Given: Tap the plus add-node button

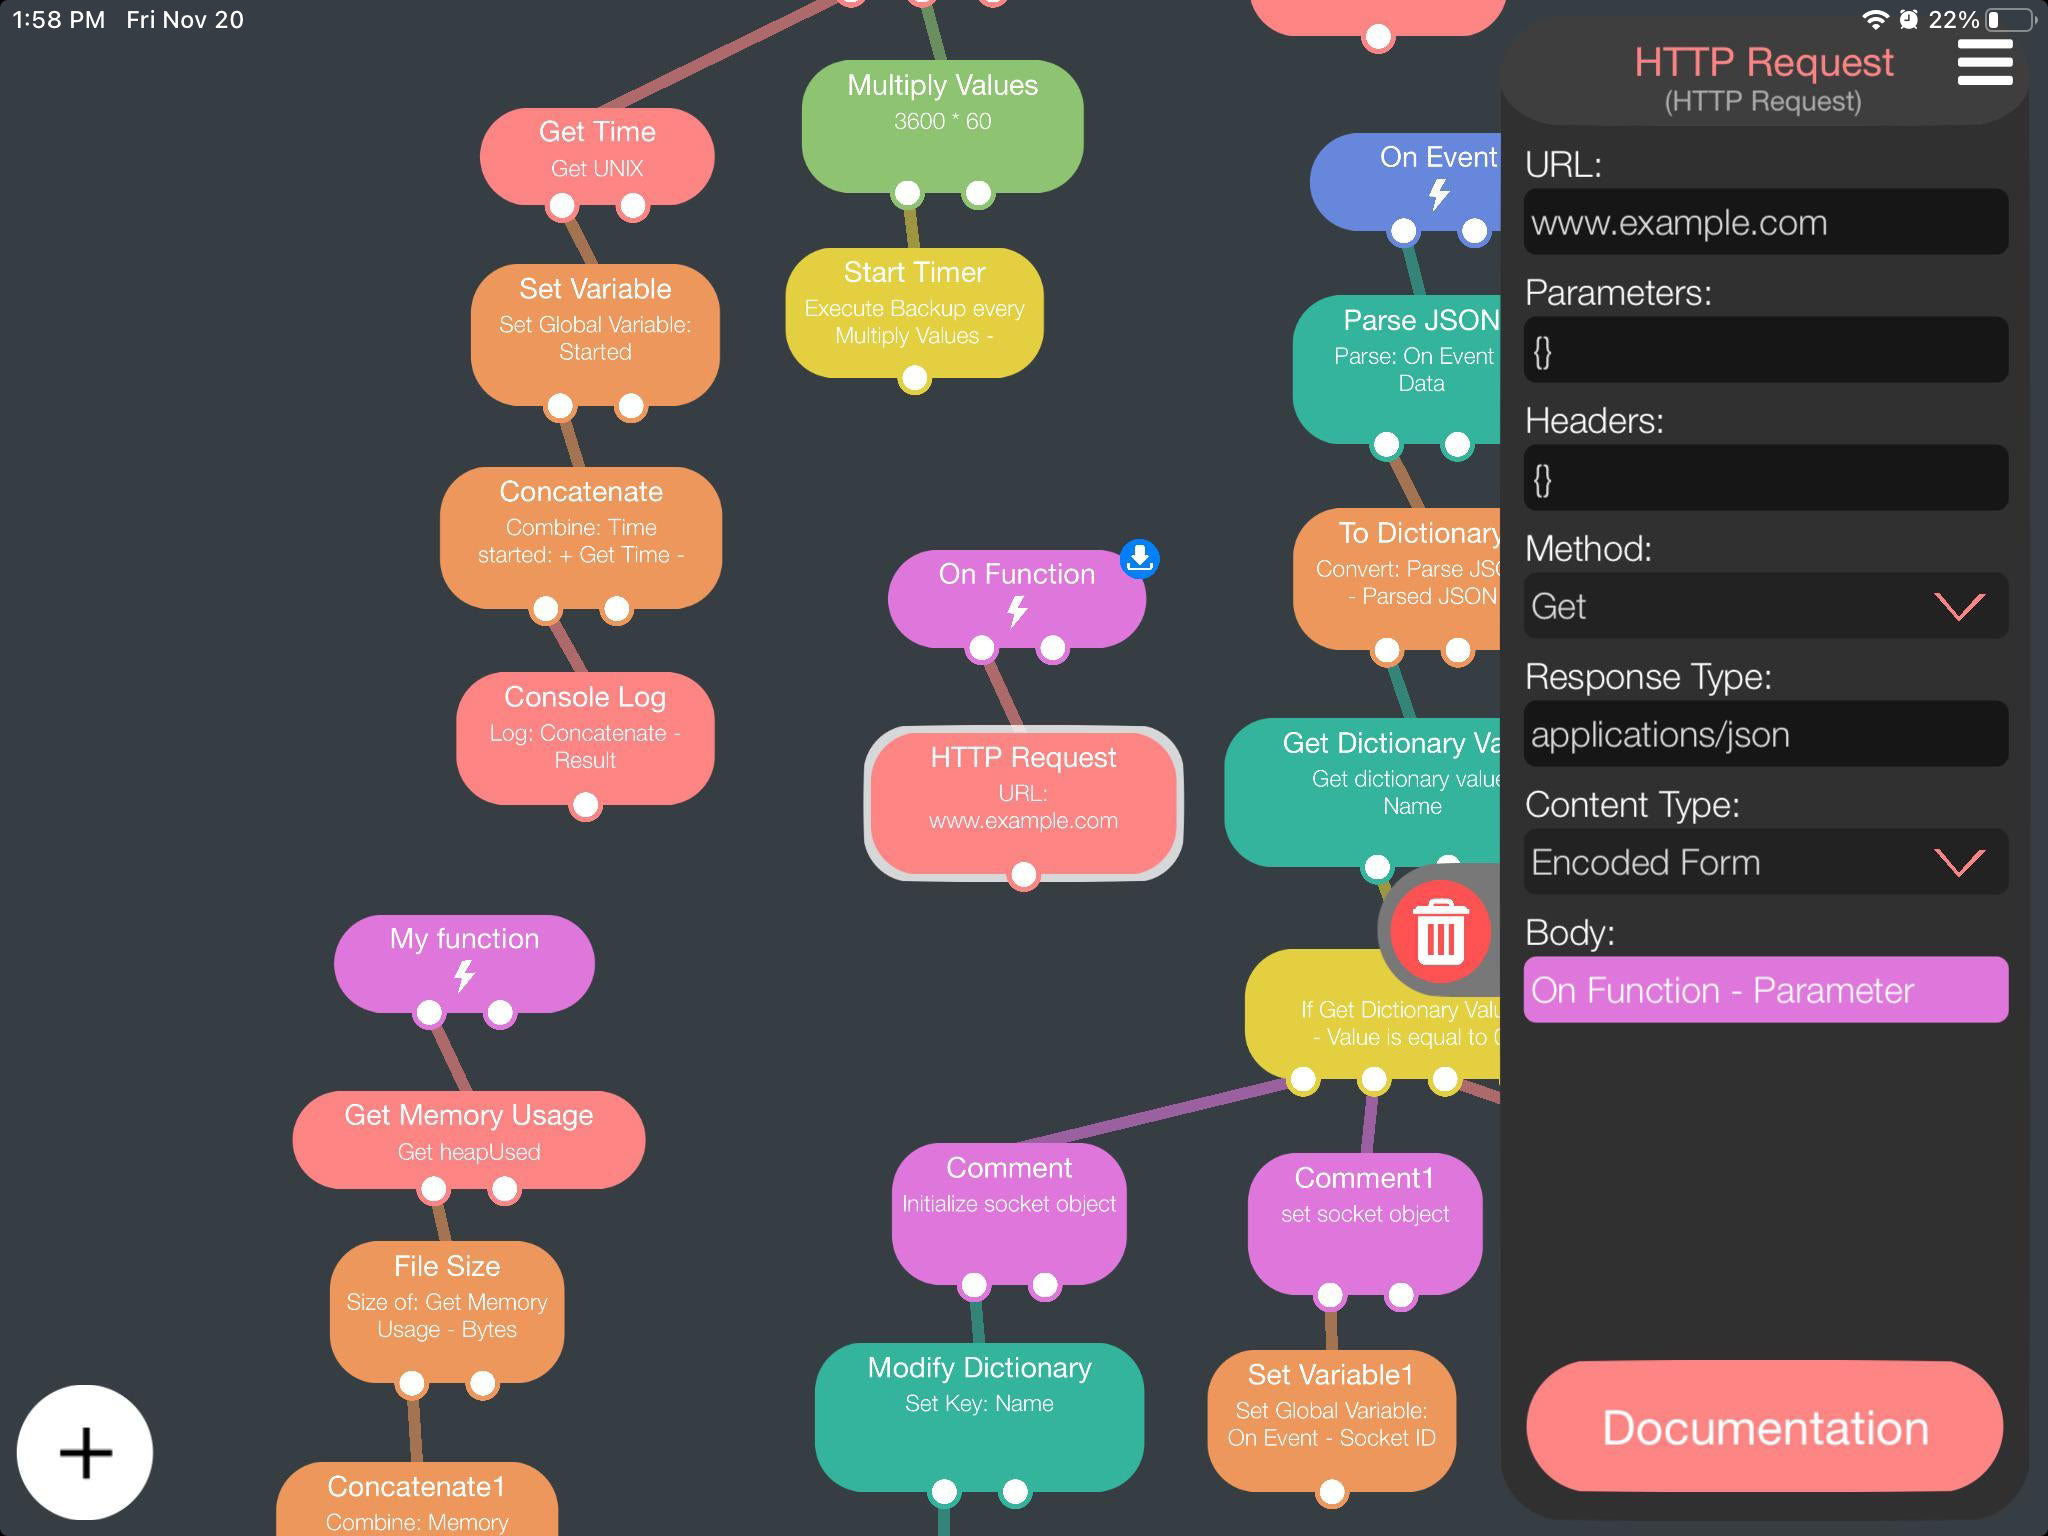Looking at the screenshot, I should point(85,1452).
